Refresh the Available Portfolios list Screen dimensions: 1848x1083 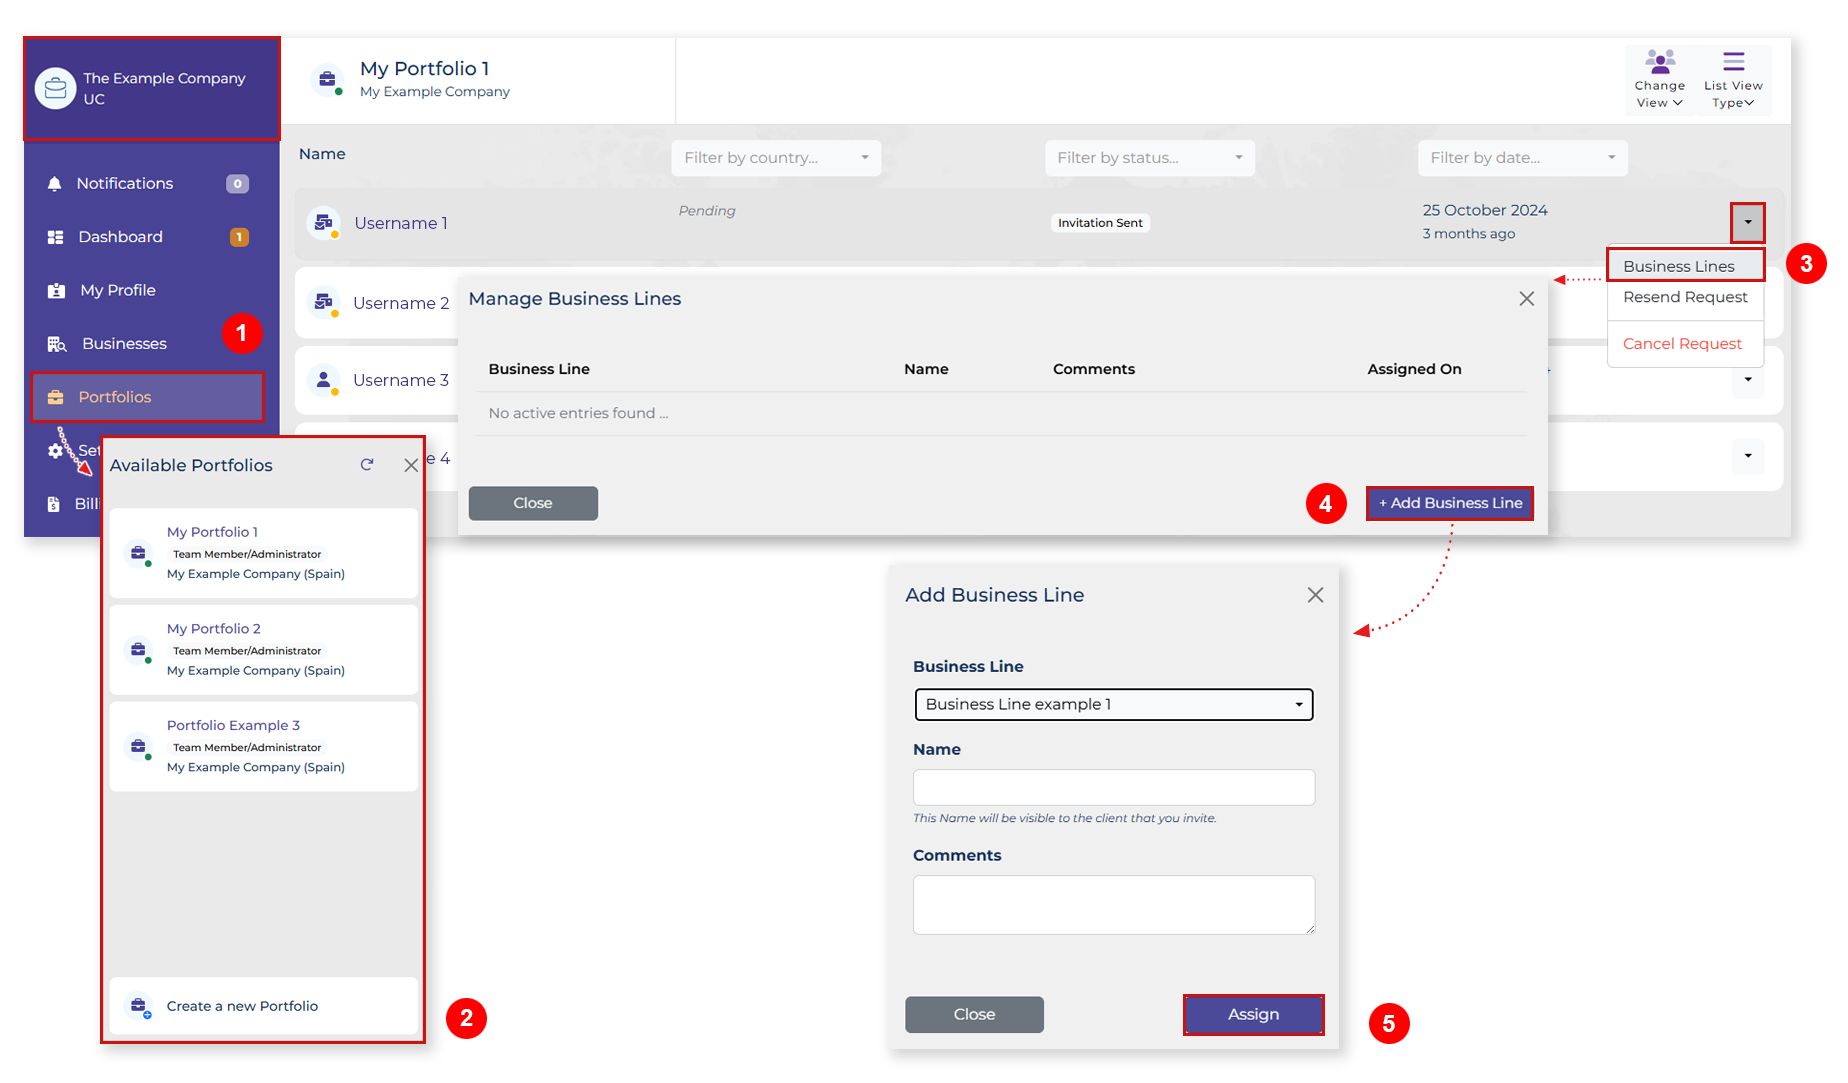(367, 464)
